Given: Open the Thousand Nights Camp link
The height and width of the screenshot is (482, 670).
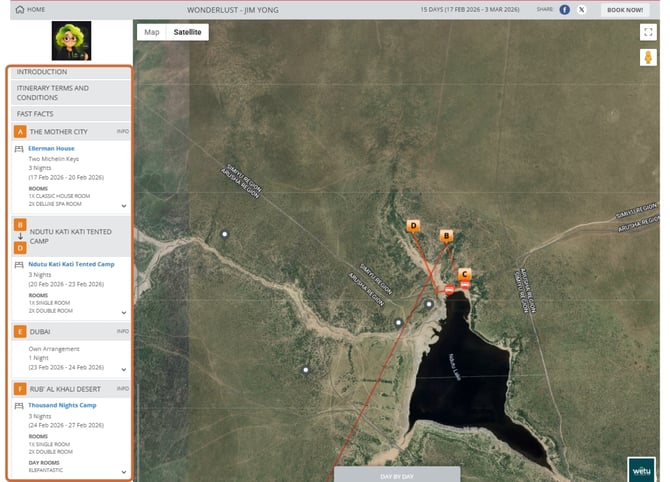Looking at the screenshot, I should (62, 405).
